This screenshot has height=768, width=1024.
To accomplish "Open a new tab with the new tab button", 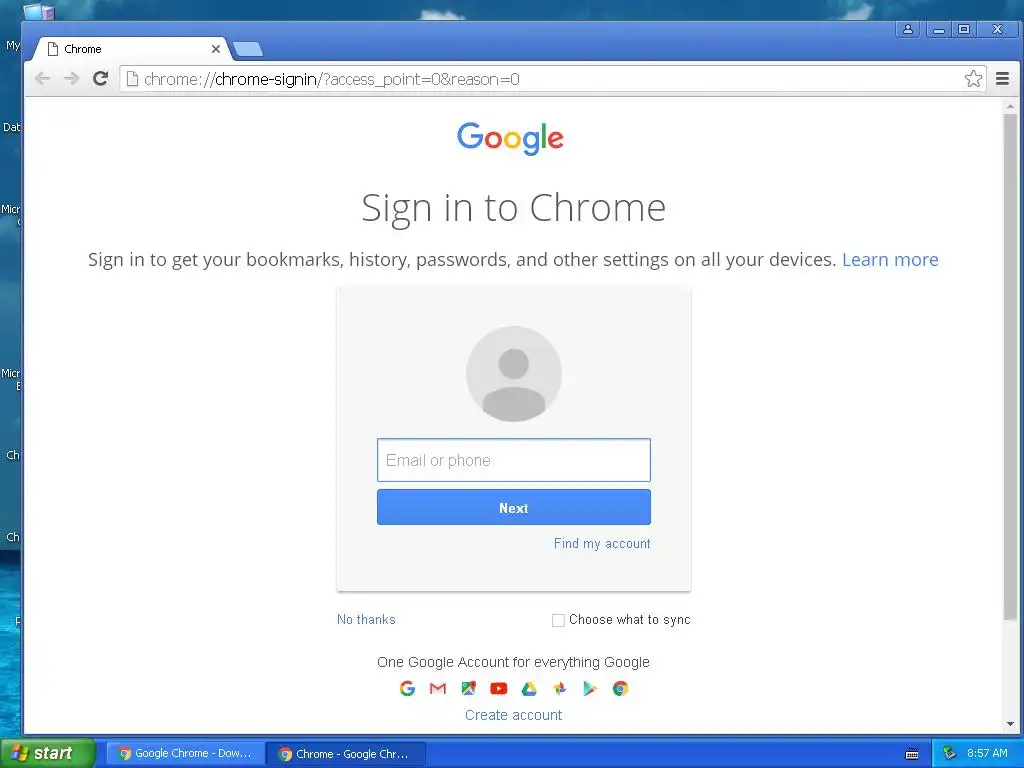I will click(x=248, y=49).
